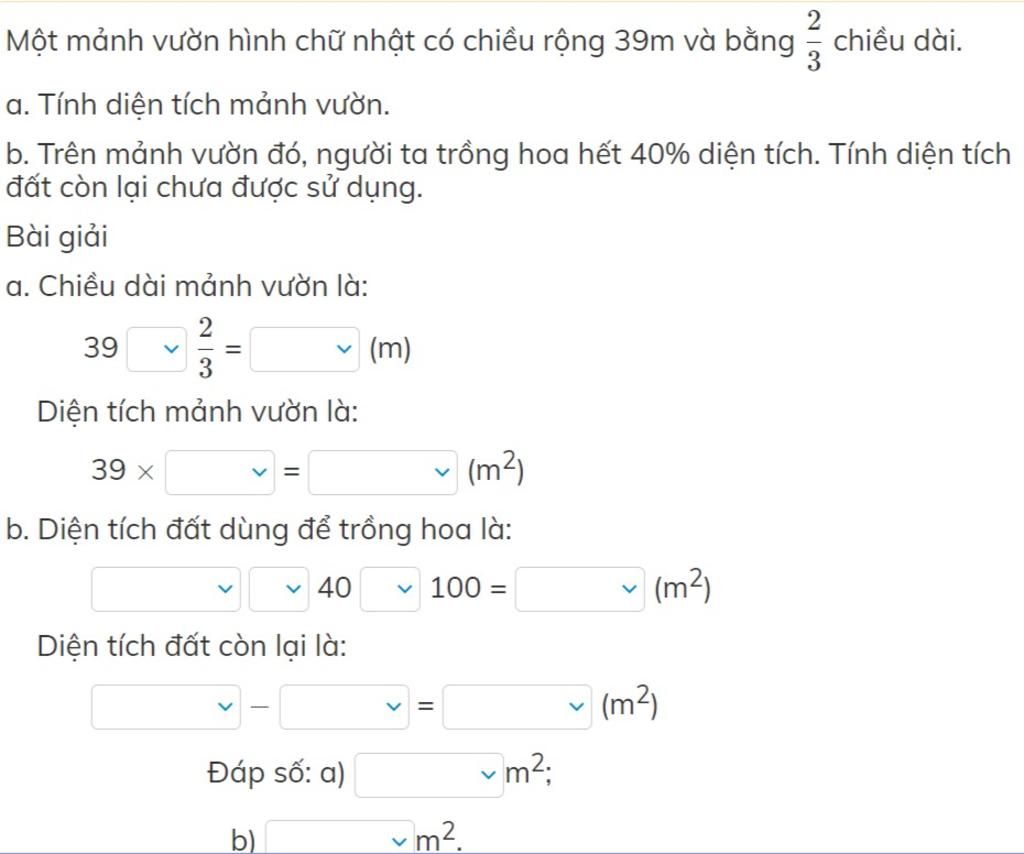
Task: Click the chevron in the box before 40
Action: (x=294, y=589)
